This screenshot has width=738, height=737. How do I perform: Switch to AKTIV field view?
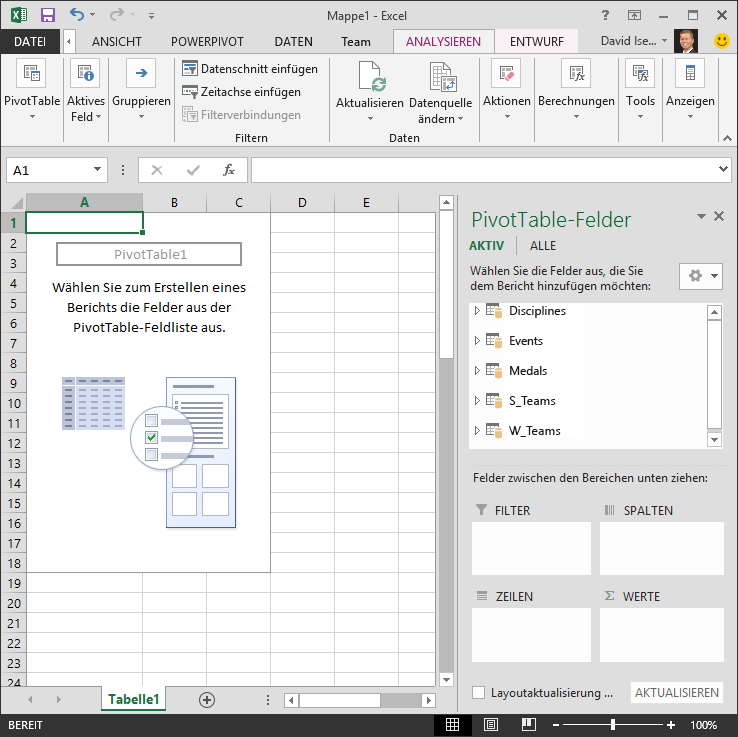pos(486,246)
